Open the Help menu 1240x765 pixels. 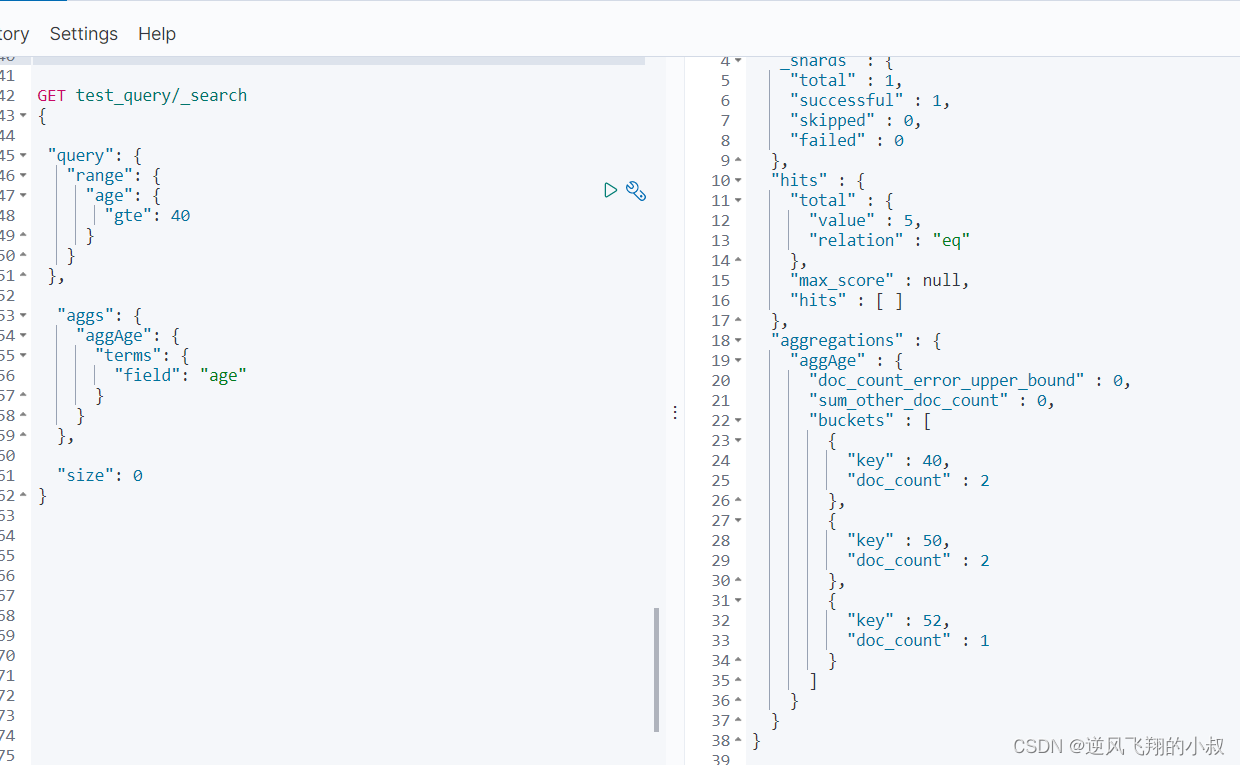157,34
